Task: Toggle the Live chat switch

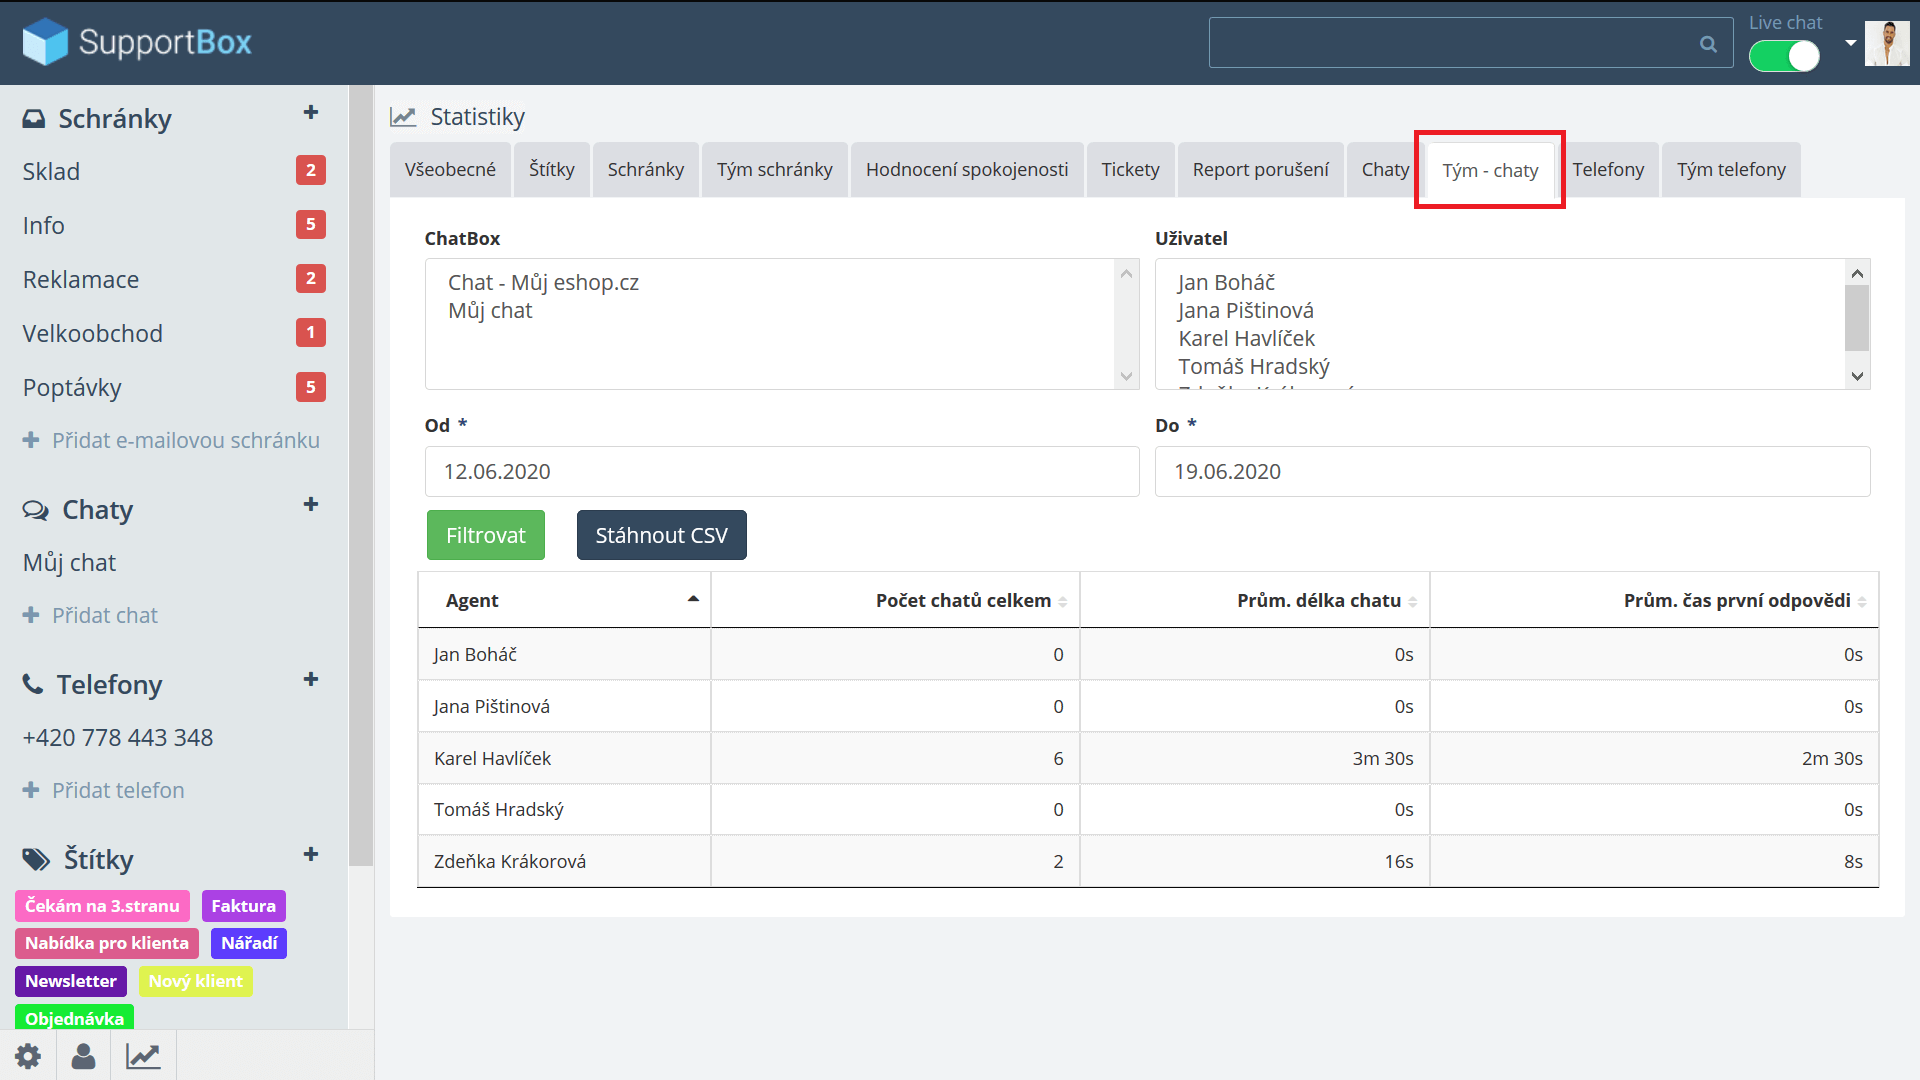Action: tap(1784, 56)
